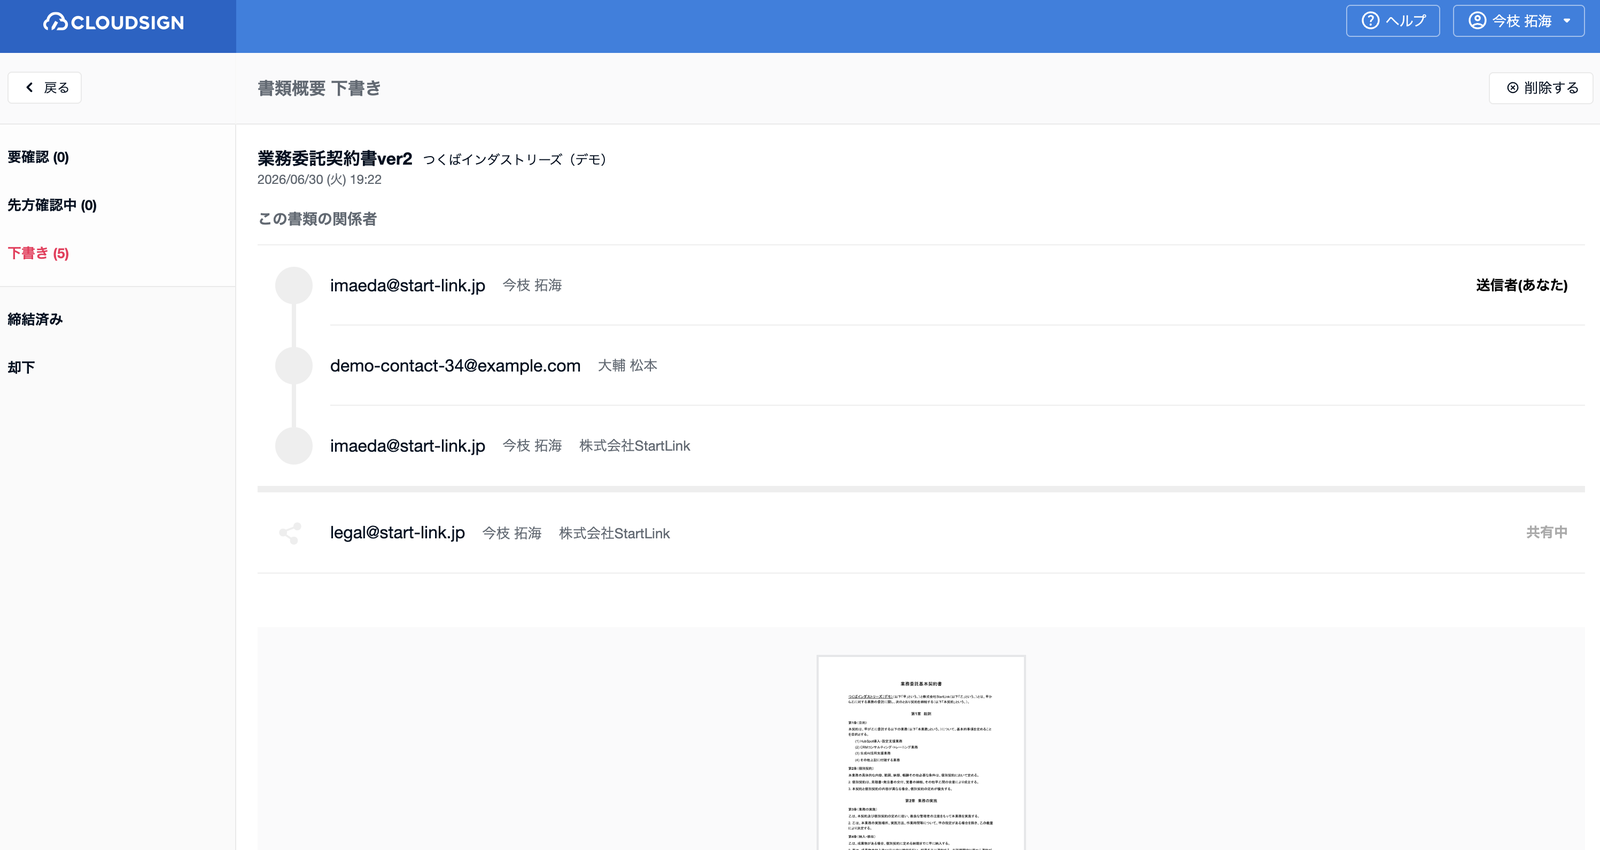Click the 削除する delete button
This screenshot has height=850, width=1600.
click(x=1541, y=88)
